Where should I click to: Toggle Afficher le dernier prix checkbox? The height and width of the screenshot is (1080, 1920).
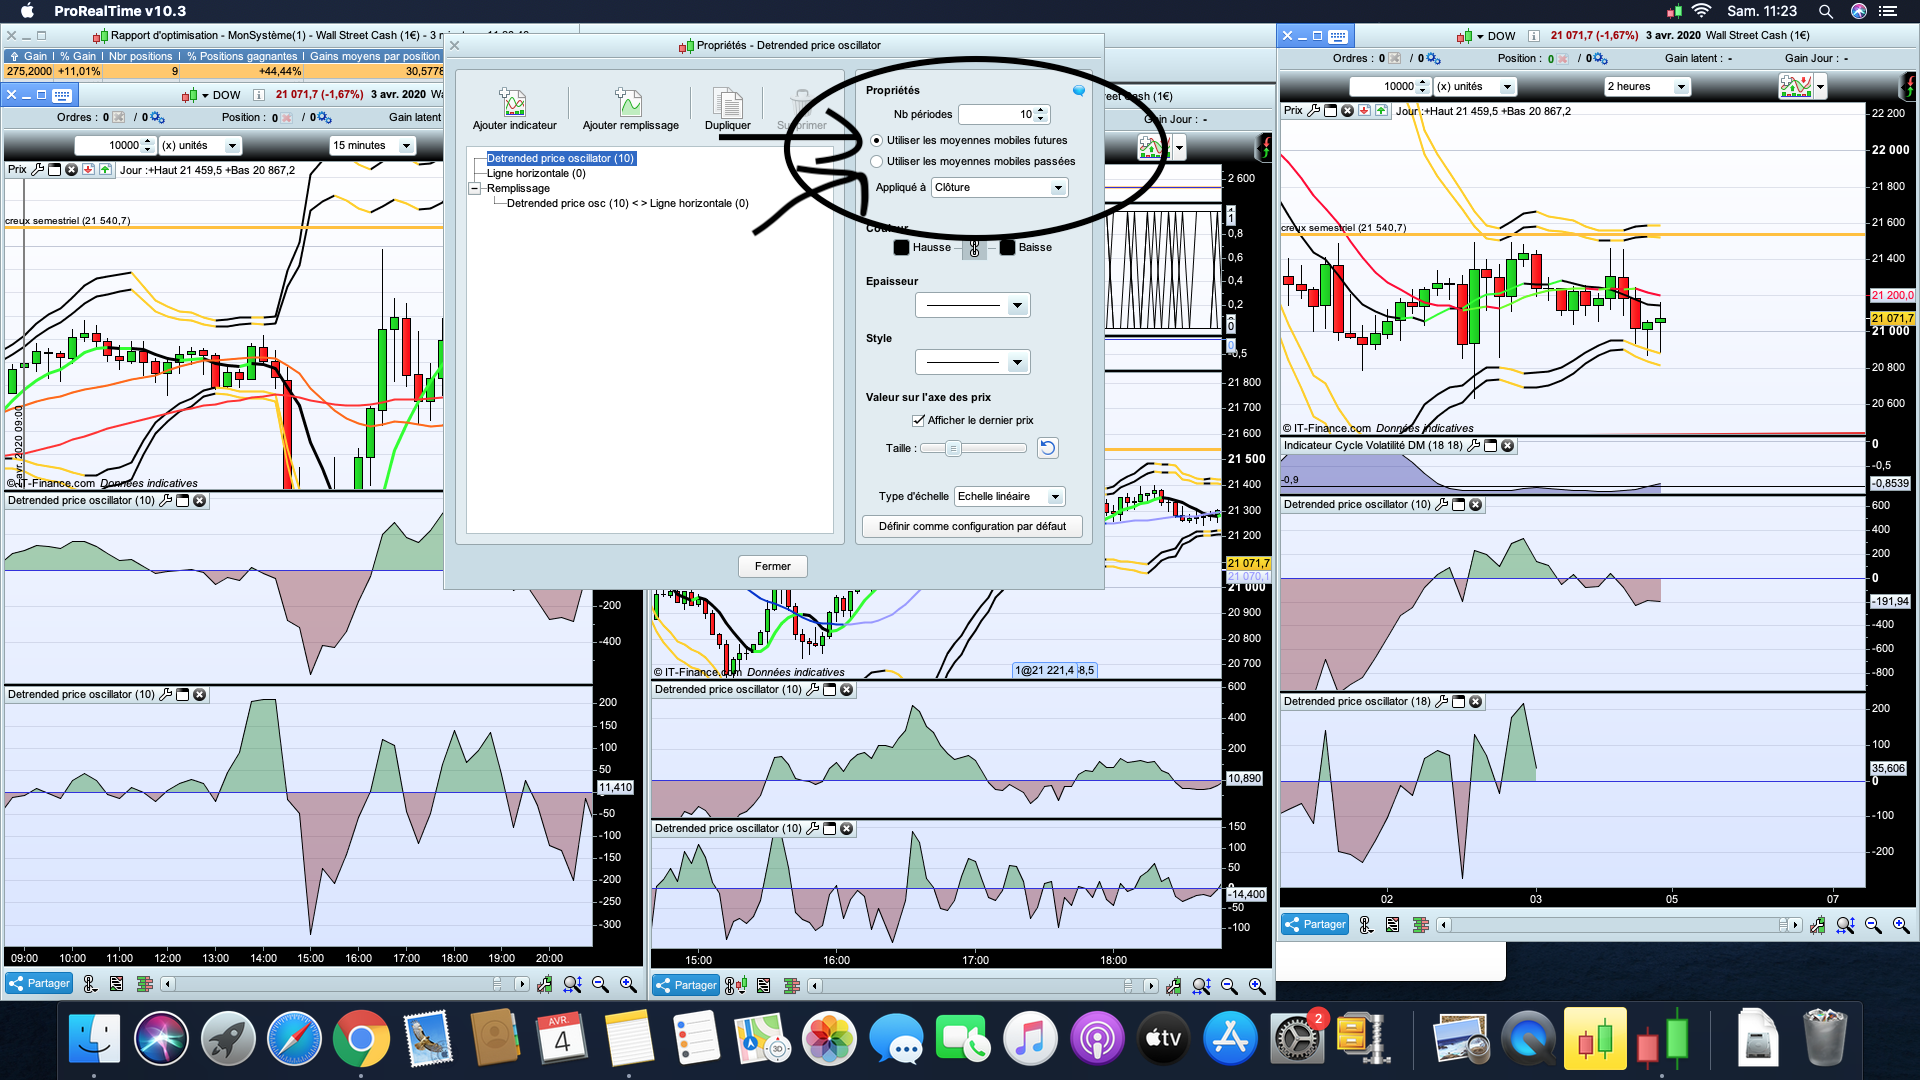tap(918, 420)
